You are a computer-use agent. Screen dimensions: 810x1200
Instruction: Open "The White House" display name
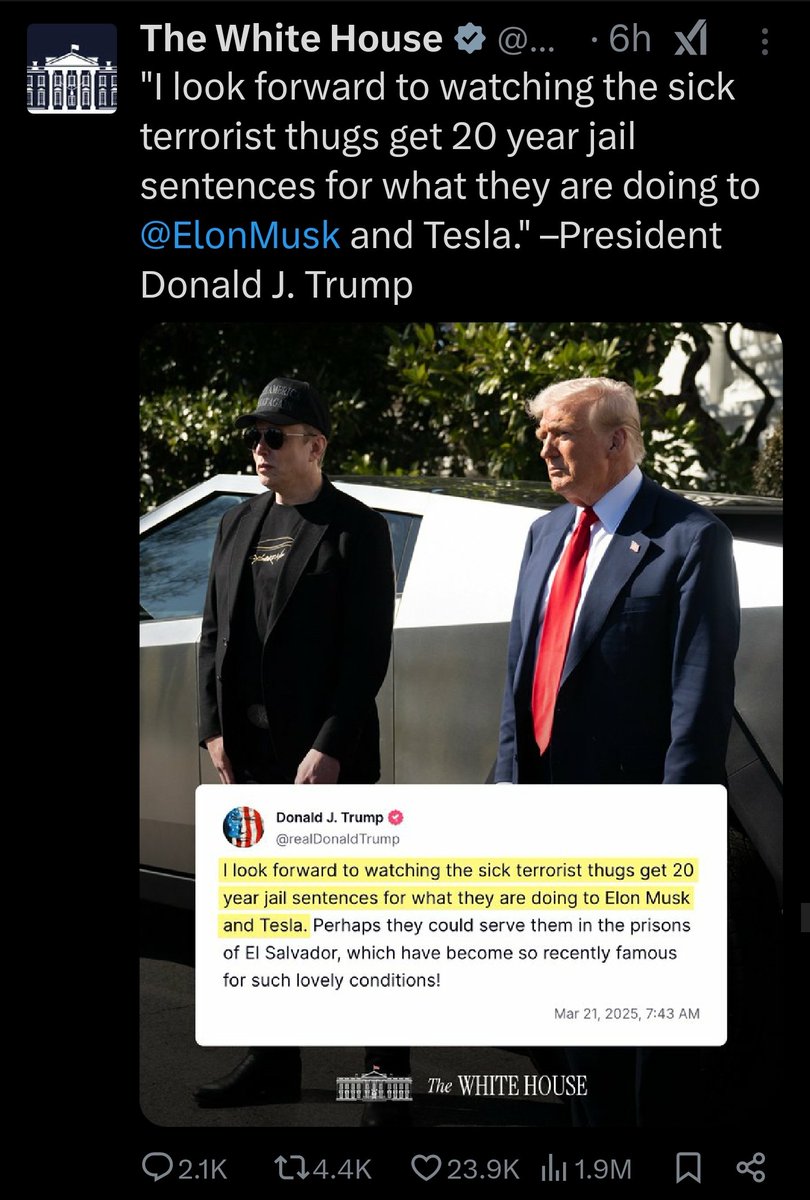coord(291,39)
